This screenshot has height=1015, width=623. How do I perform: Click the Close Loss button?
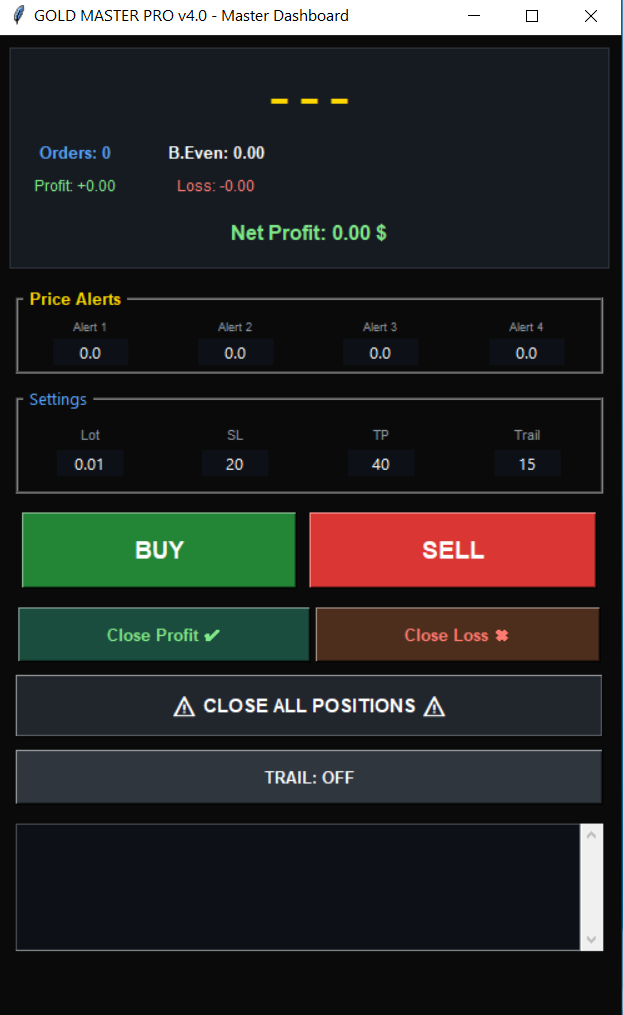pos(456,635)
